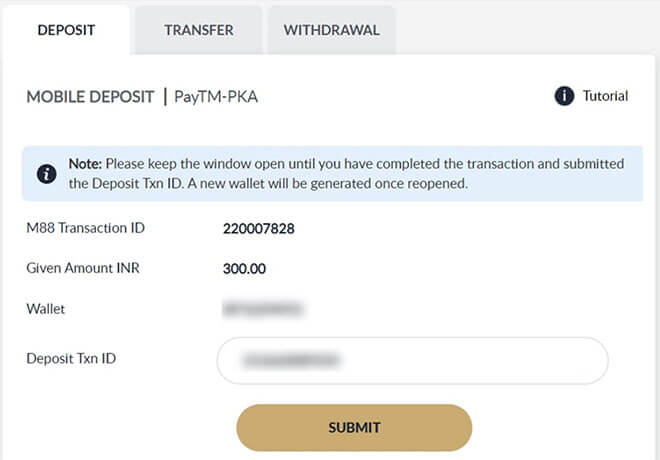Open the Transfer tab
The height and width of the screenshot is (460, 660).
coord(198,30)
